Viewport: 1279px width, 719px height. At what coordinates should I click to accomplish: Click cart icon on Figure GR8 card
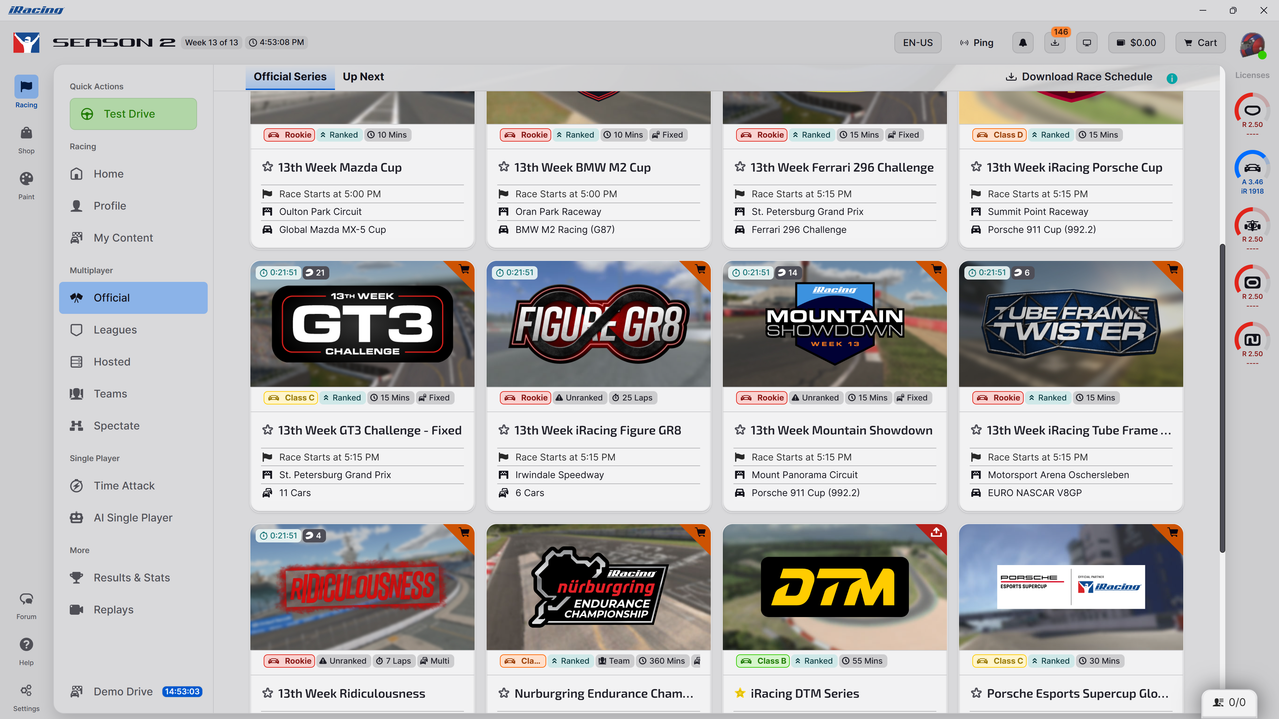pos(700,270)
